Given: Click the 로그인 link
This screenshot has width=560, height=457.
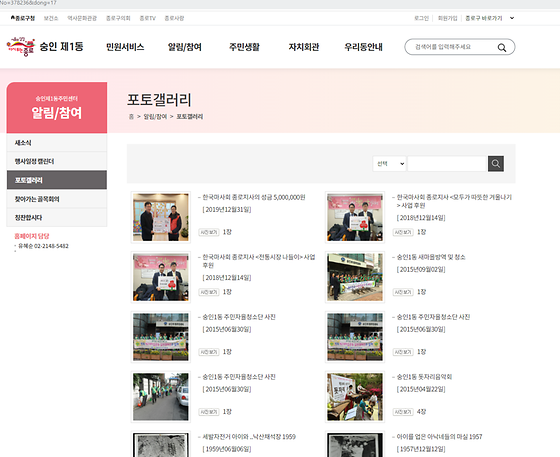Looking at the screenshot, I should 421,18.
